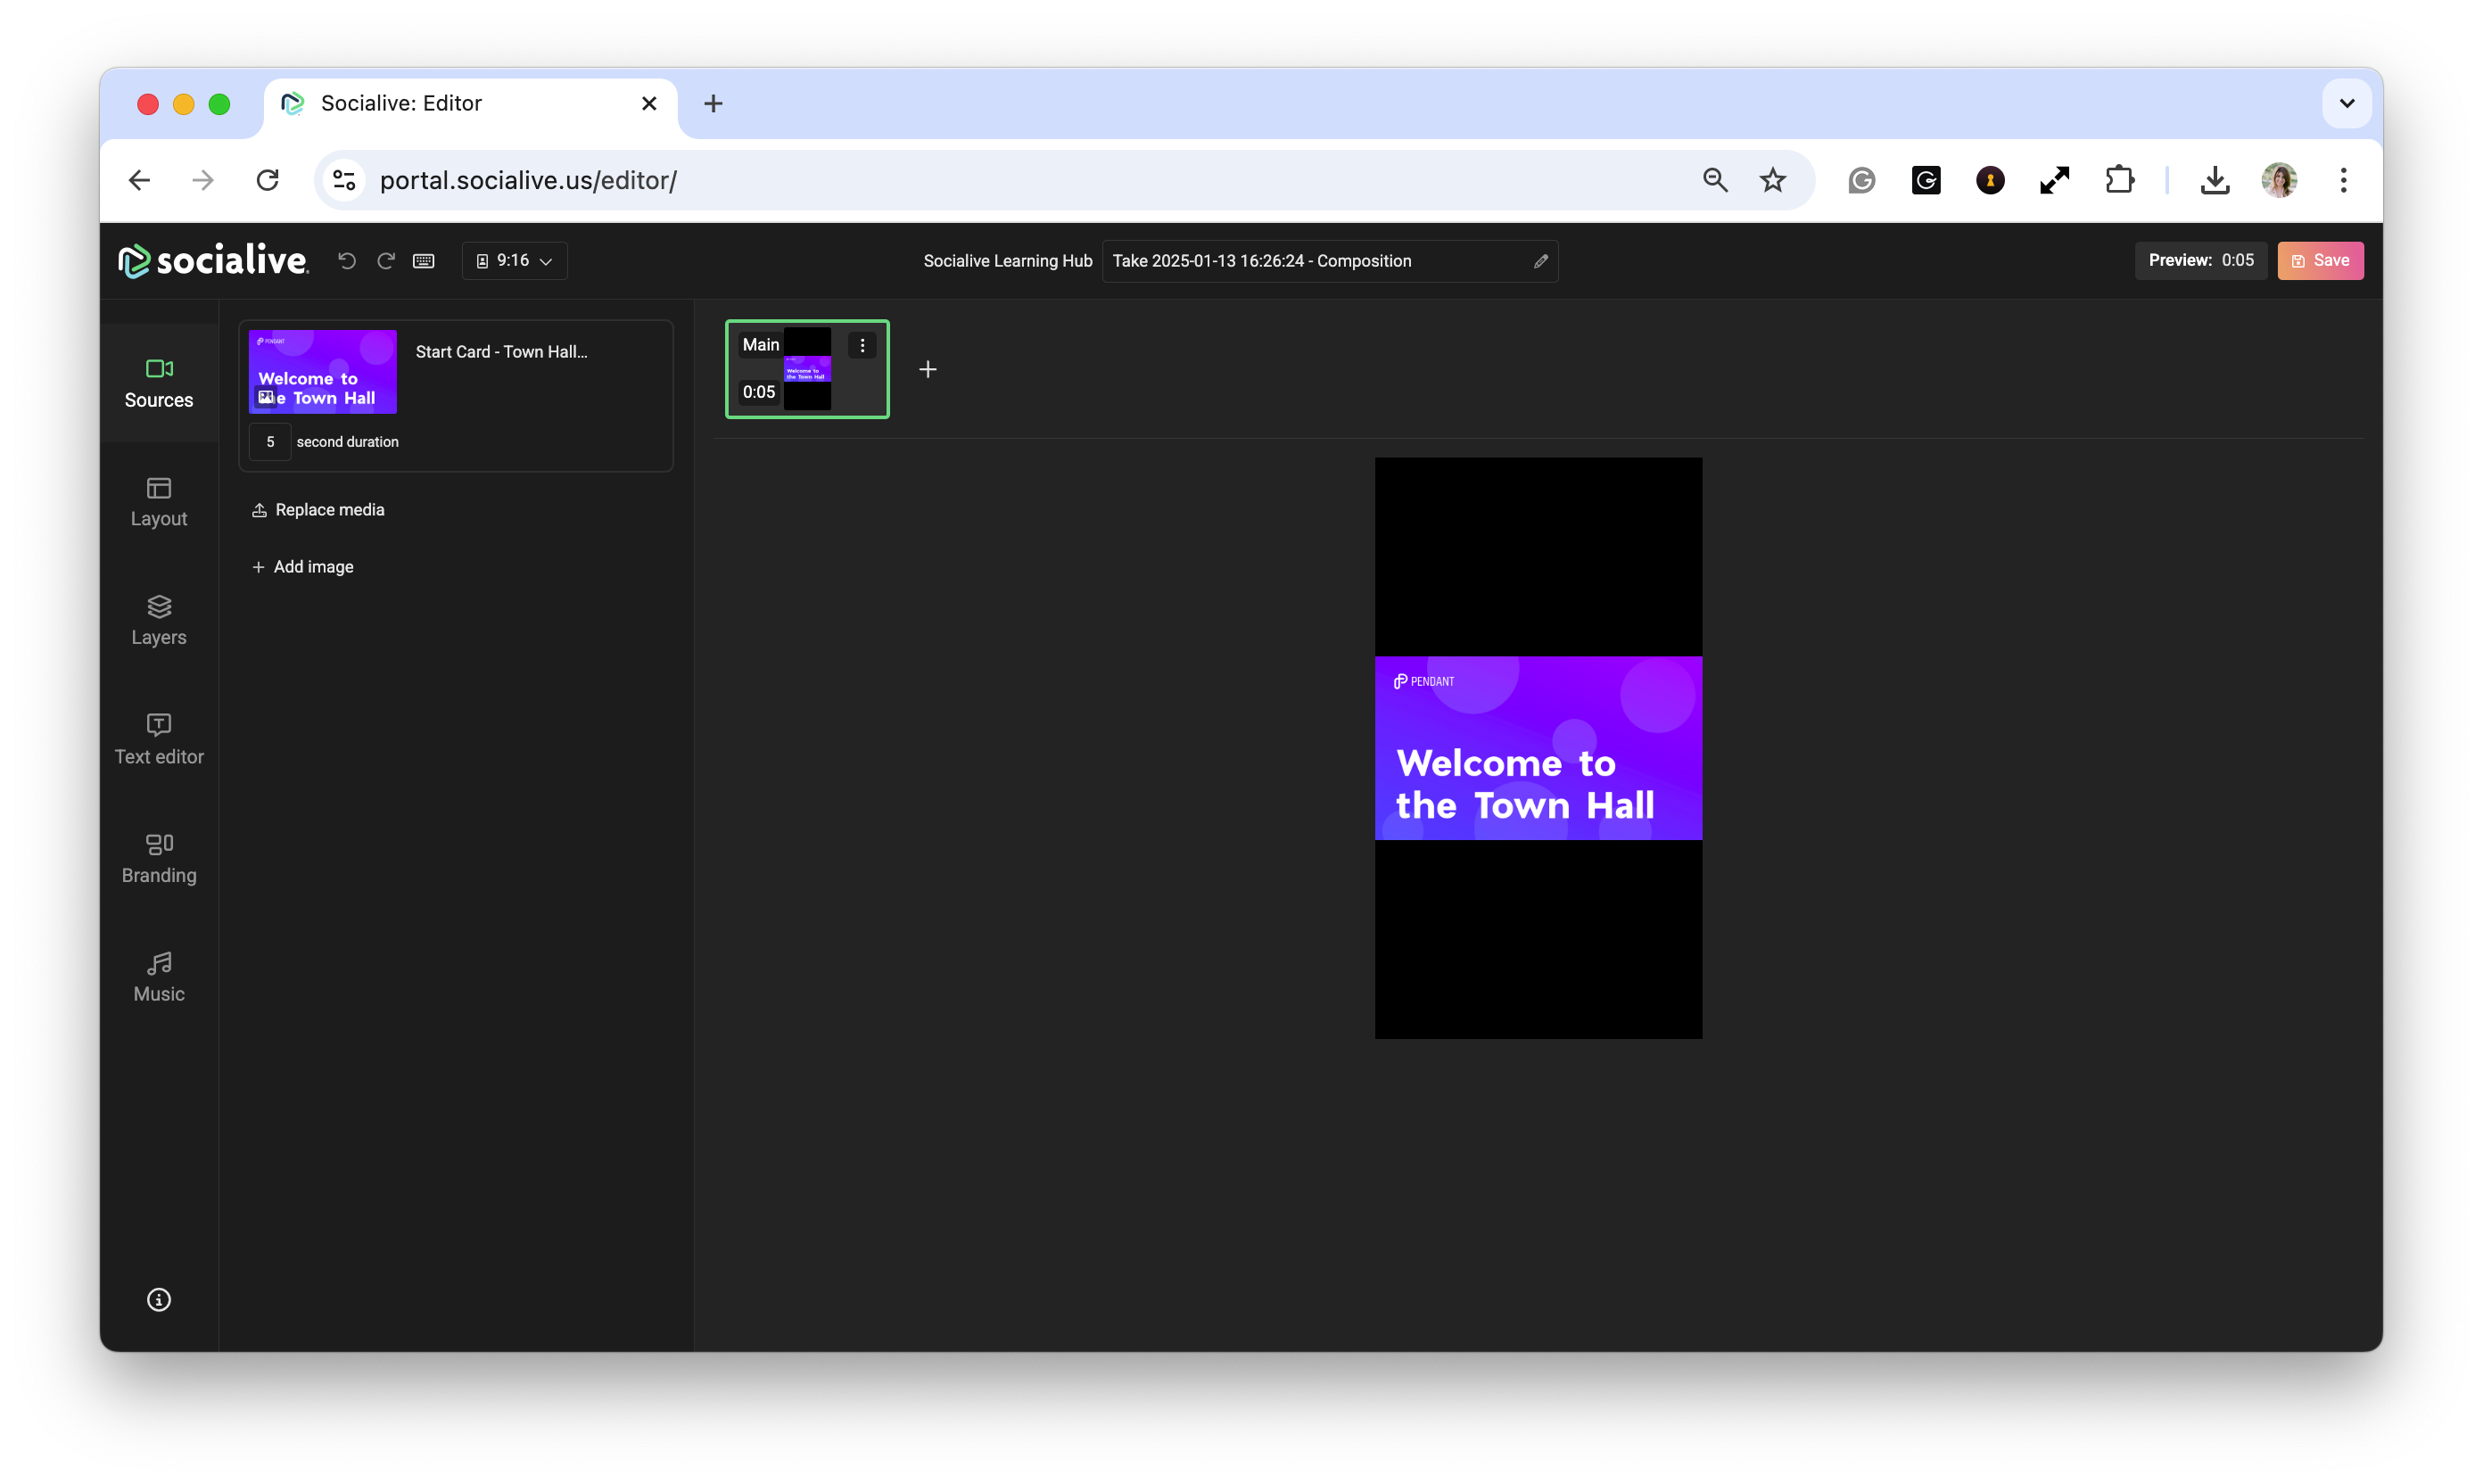Click the redo arrow icon
This screenshot has width=2483, height=1484.
[386, 261]
